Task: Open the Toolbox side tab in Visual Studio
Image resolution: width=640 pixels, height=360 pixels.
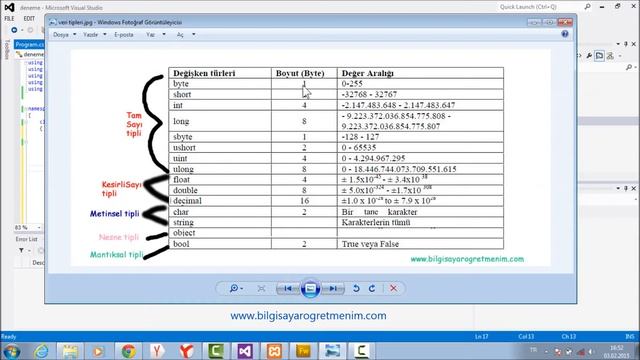Action: tap(7, 50)
